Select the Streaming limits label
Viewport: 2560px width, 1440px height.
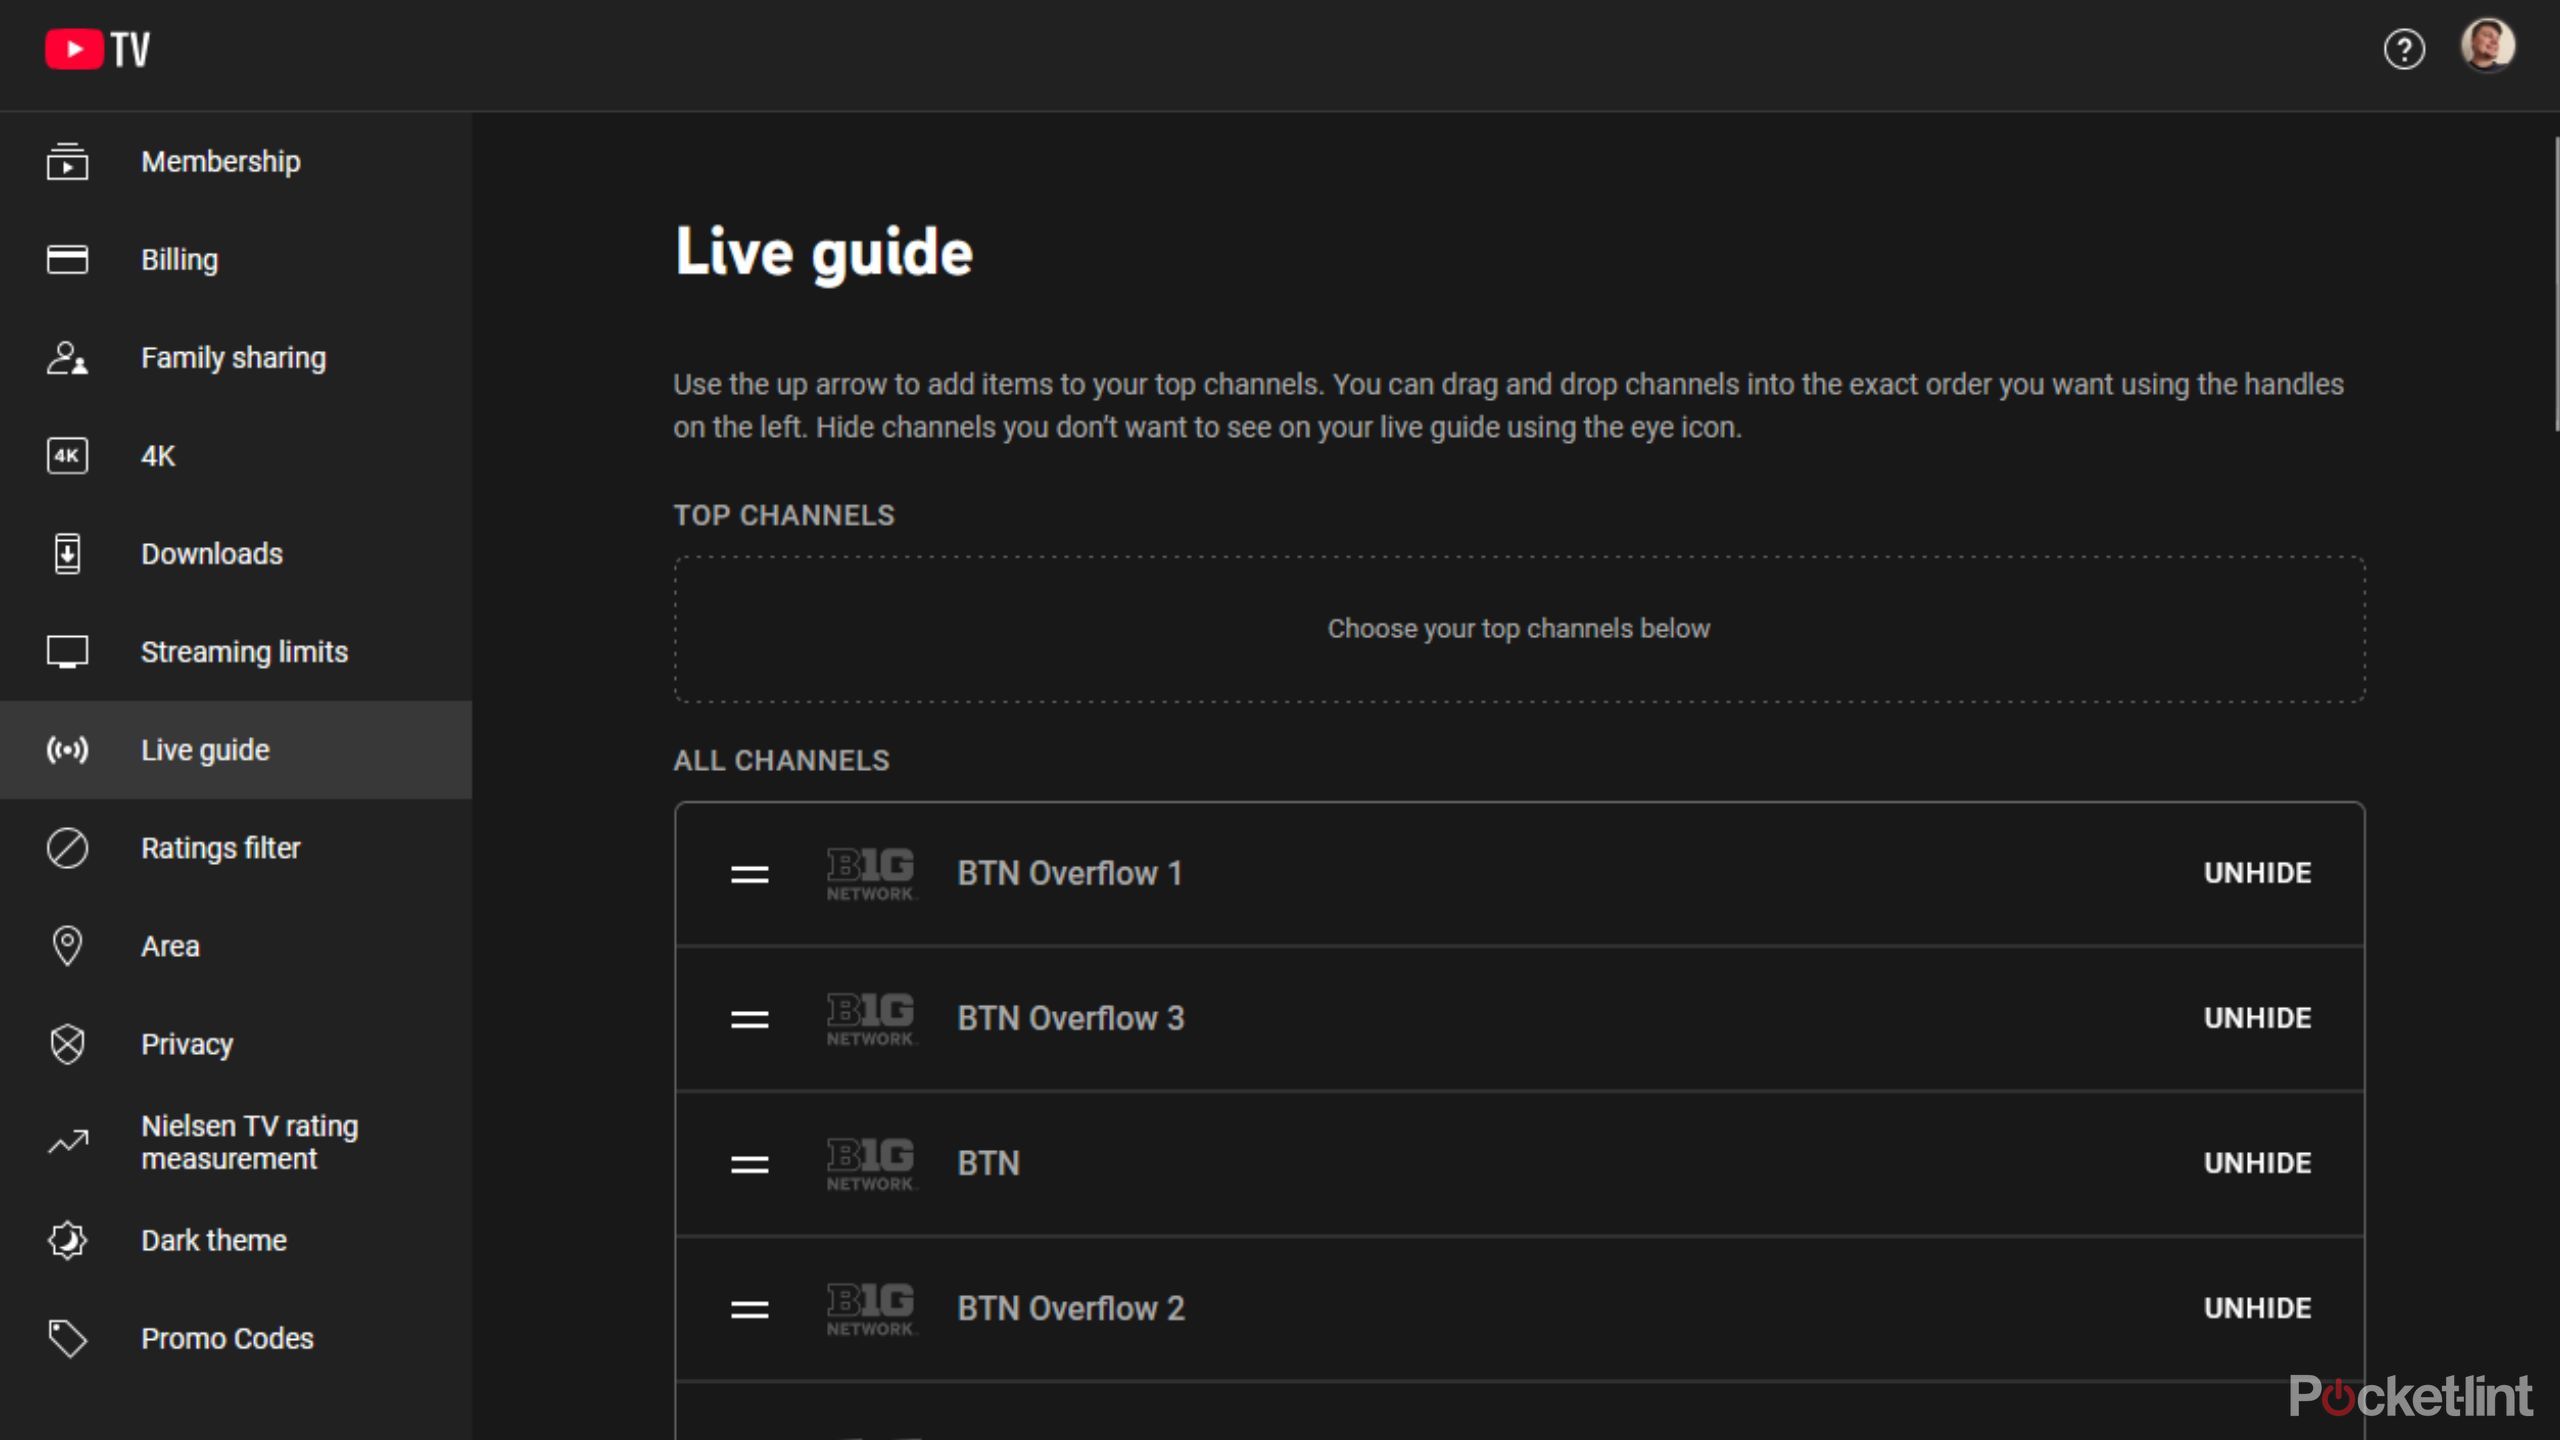coord(244,651)
